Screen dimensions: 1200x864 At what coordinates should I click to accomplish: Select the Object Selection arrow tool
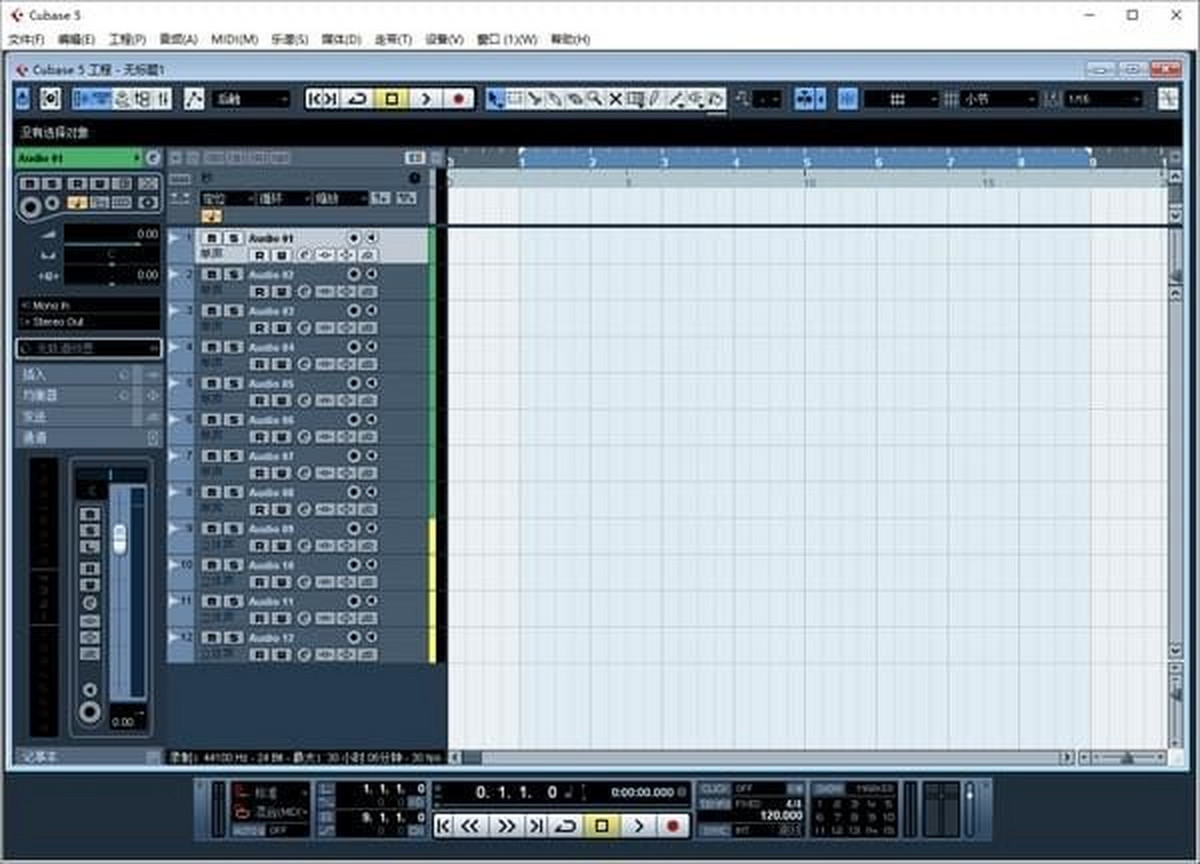497,99
